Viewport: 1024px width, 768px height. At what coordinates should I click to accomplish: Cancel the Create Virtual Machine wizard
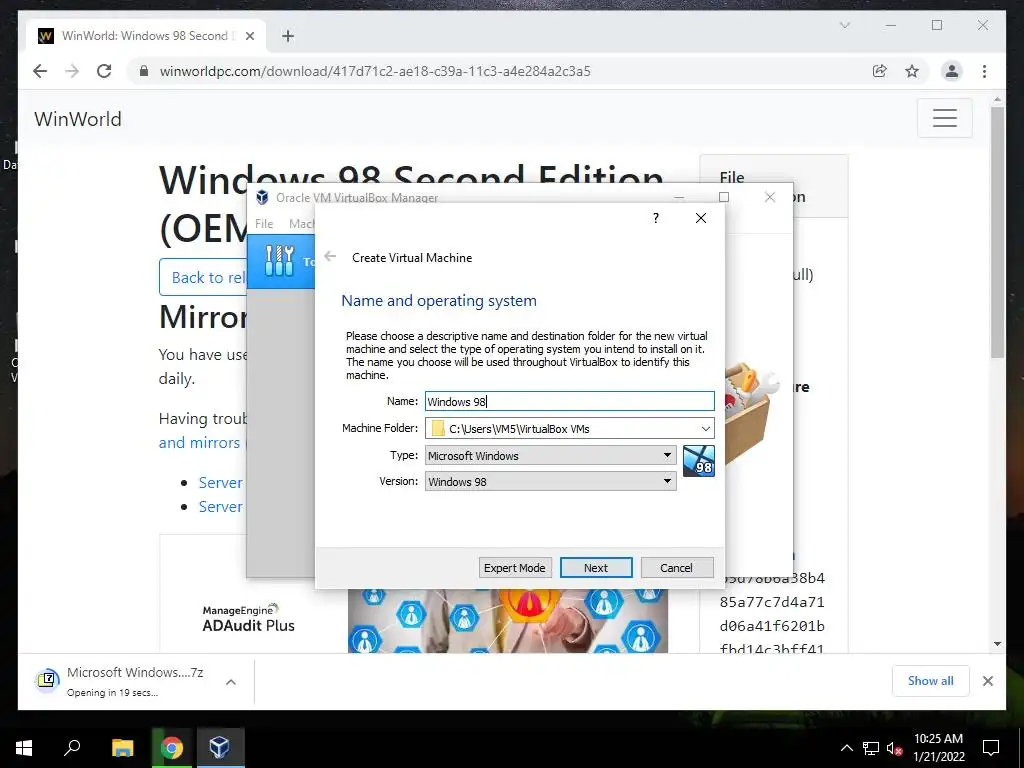tap(676, 568)
